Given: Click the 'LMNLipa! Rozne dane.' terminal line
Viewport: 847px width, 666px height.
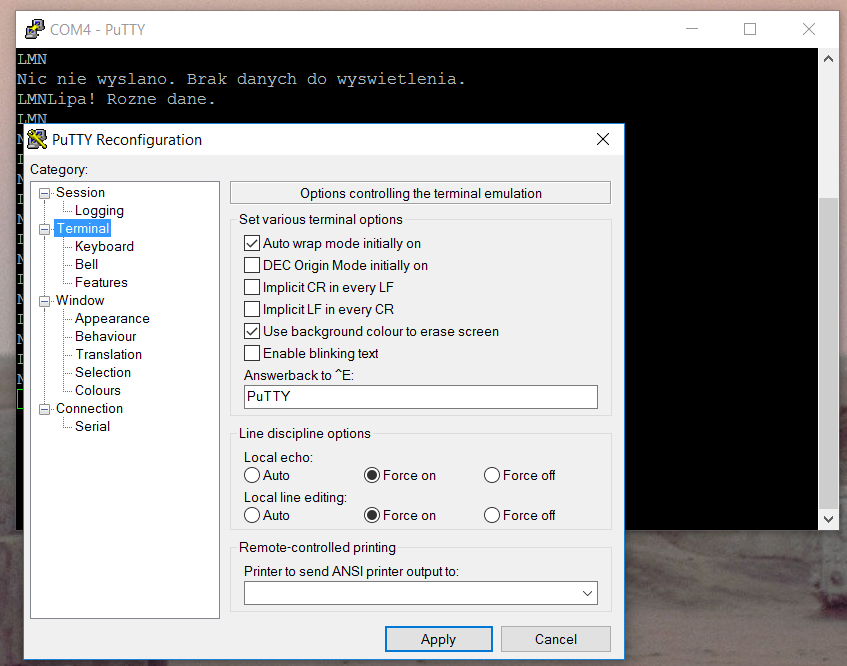Looking at the screenshot, I should click(116, 99).
